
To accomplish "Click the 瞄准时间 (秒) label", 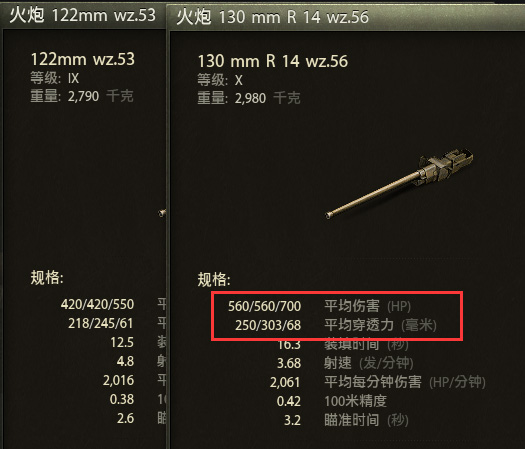I will (366, 420).
